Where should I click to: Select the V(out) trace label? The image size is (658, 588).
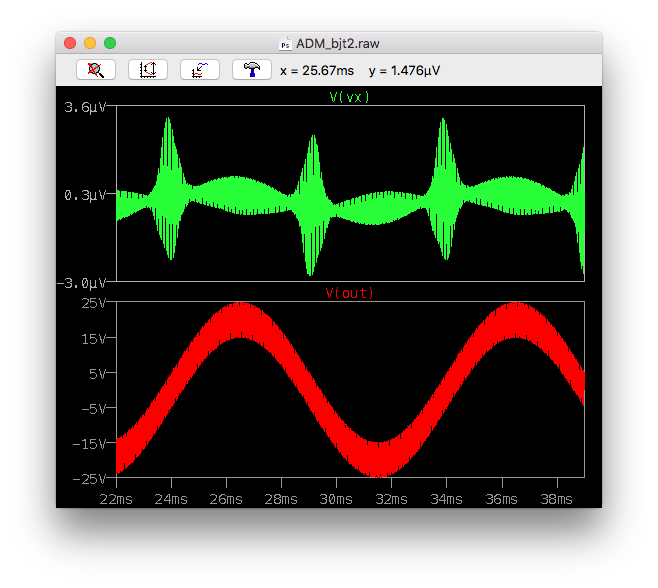(x=350, y=293)
